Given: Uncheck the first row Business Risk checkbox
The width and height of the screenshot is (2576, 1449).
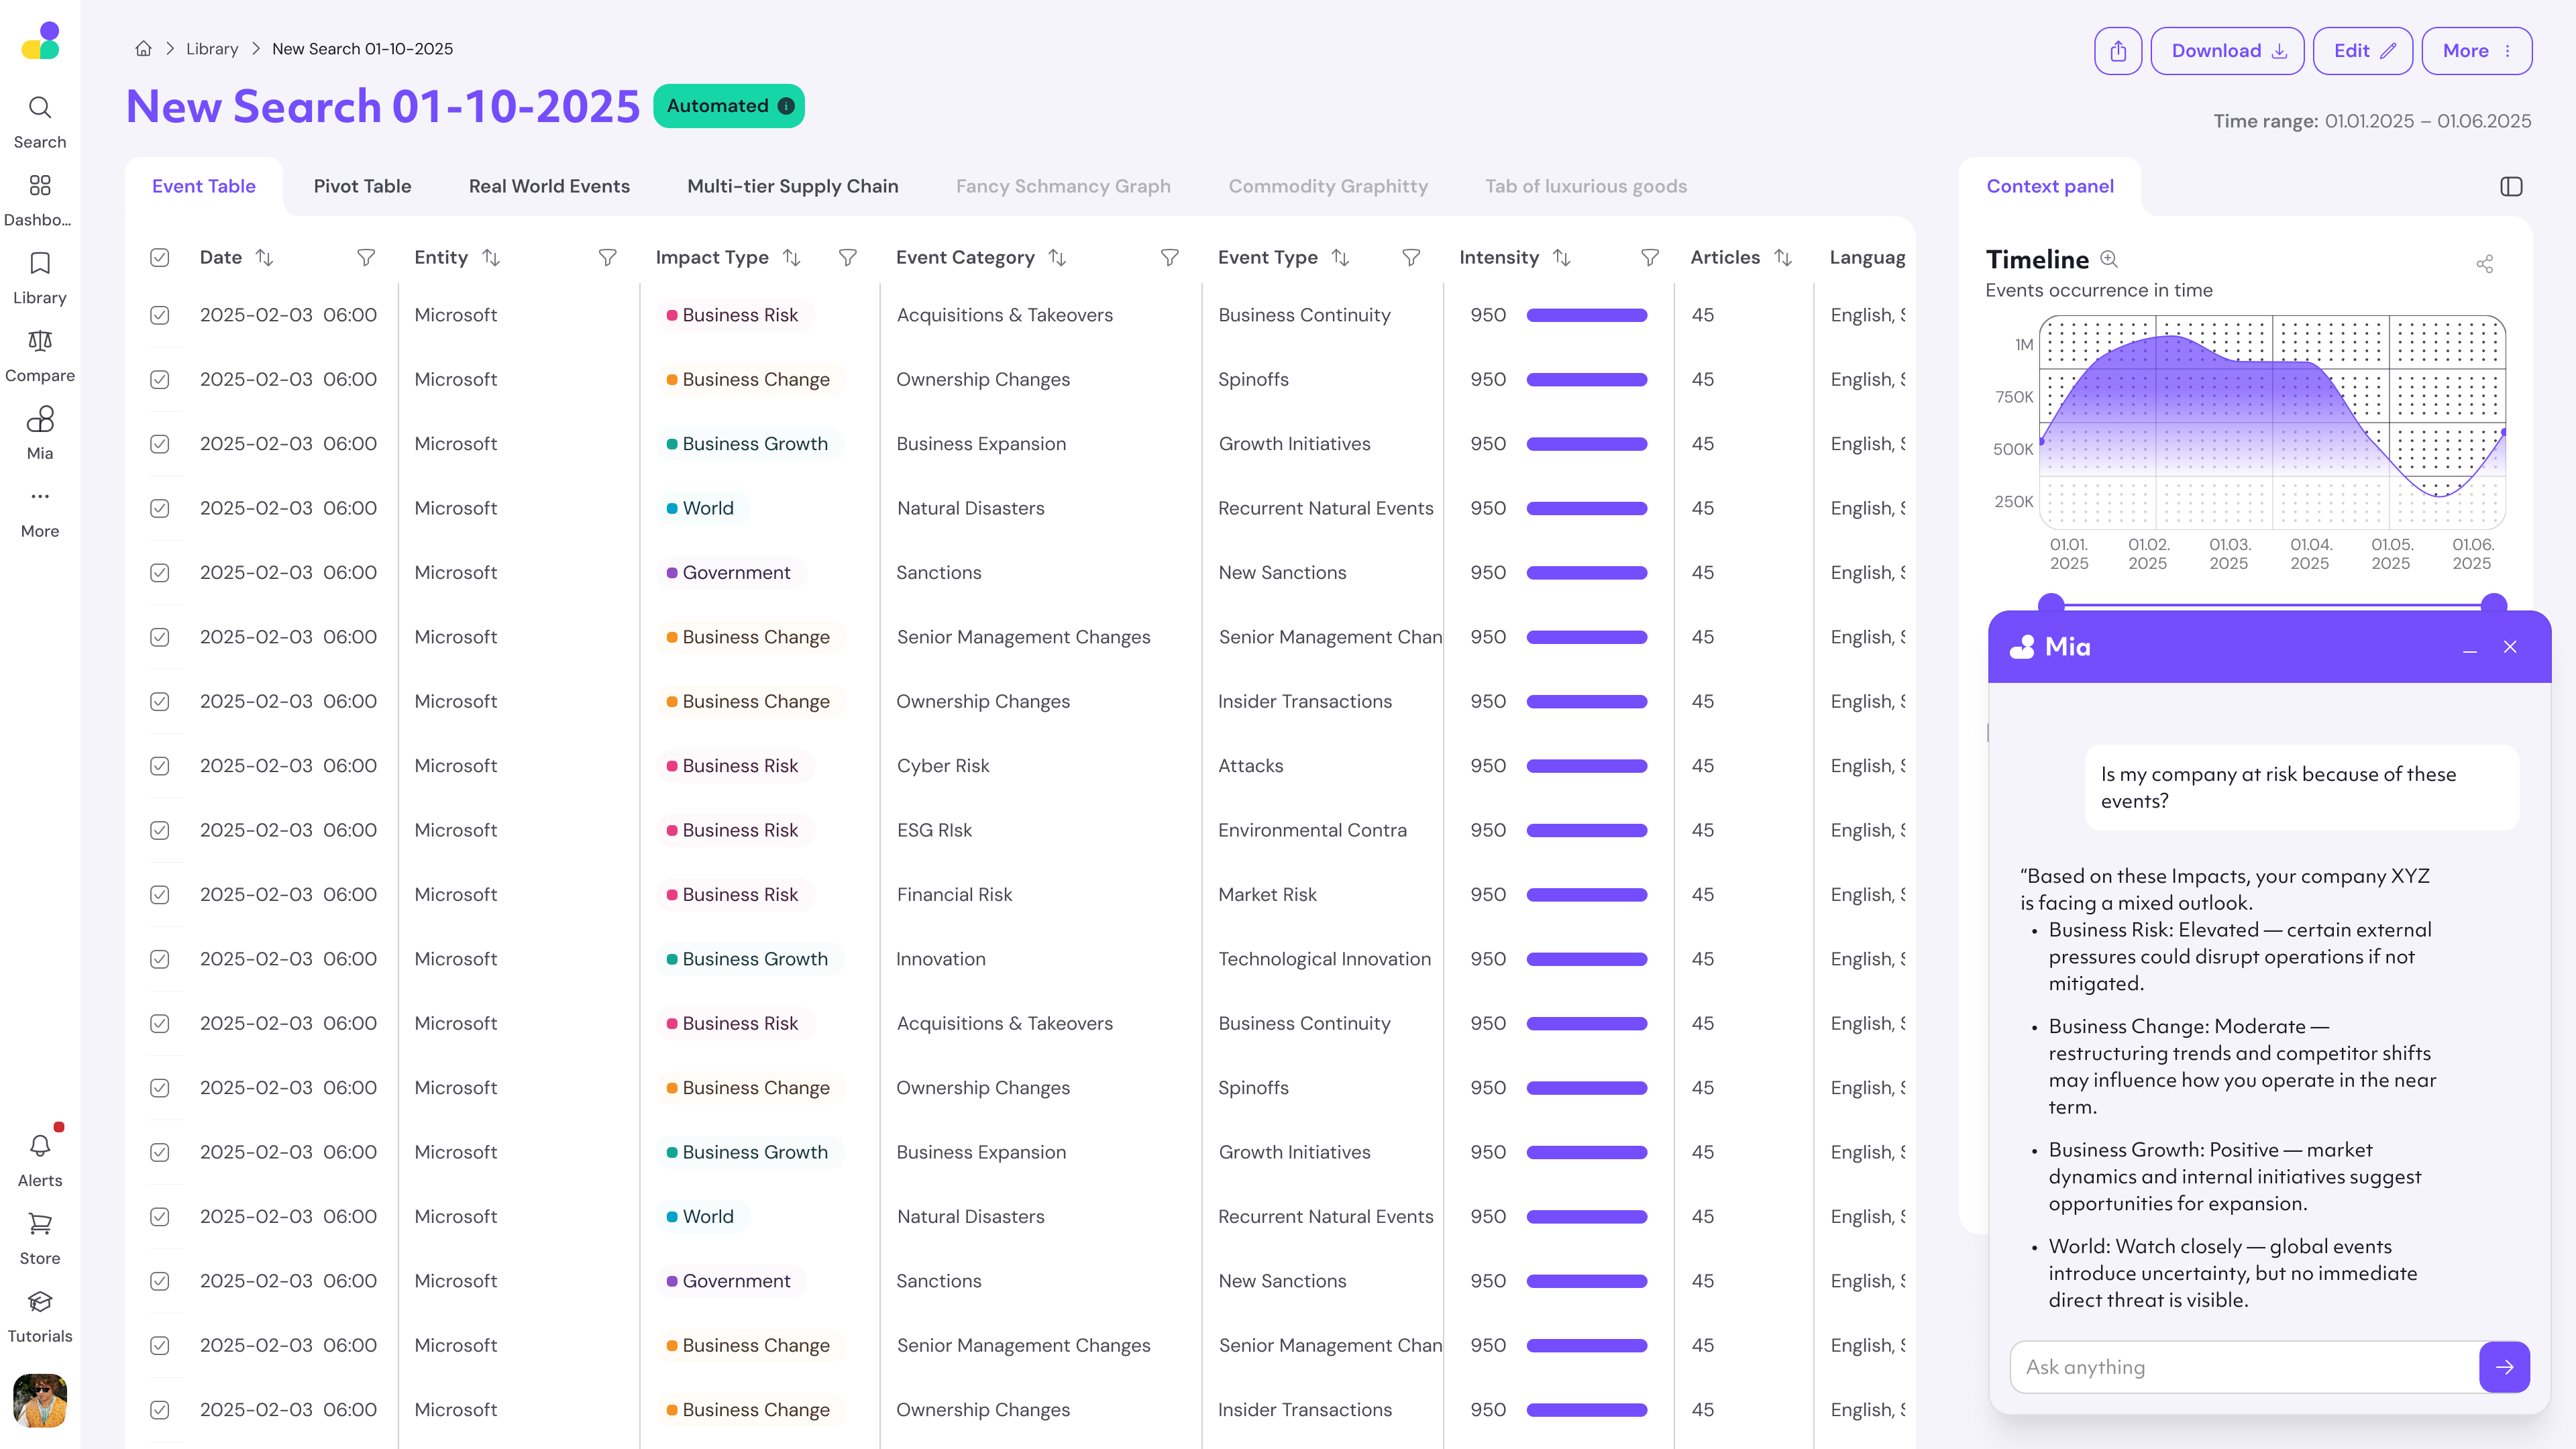Looking at the screenshot, I should pyautogui.click(x=160, y=315).
